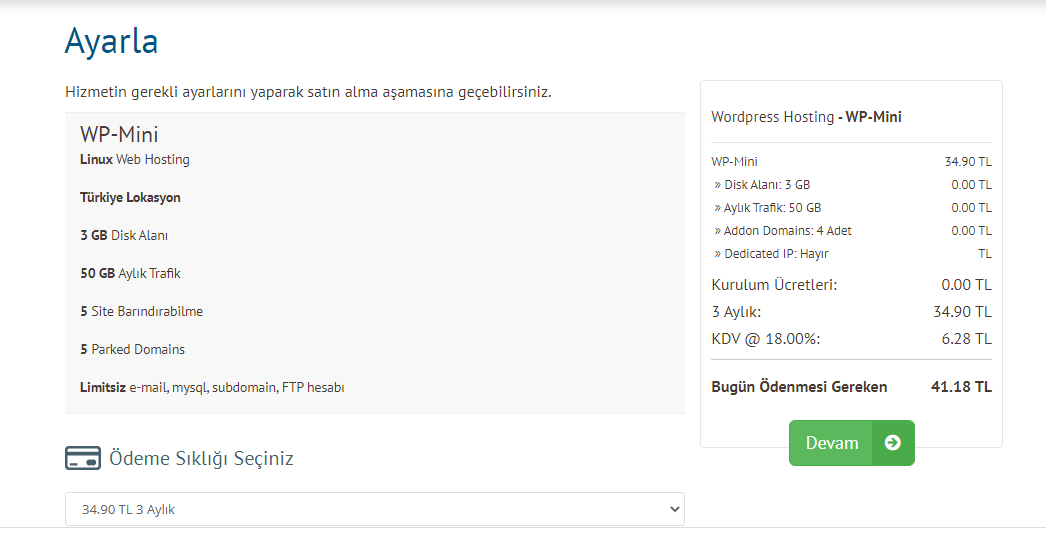1046x534 pixels.
Task: Click the Limitsiz e-mail feature line
Action: tap(212, 388)
